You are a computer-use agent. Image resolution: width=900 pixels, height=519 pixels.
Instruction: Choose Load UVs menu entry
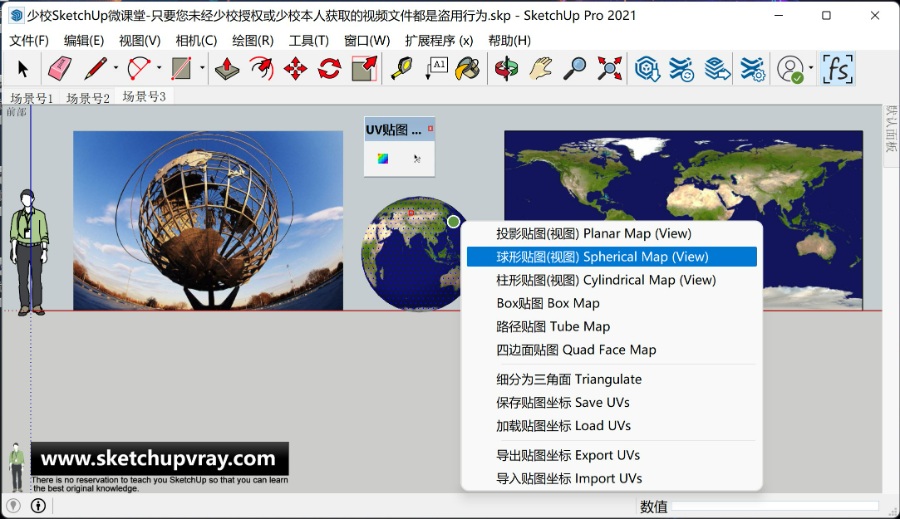[x=612, y=426]
